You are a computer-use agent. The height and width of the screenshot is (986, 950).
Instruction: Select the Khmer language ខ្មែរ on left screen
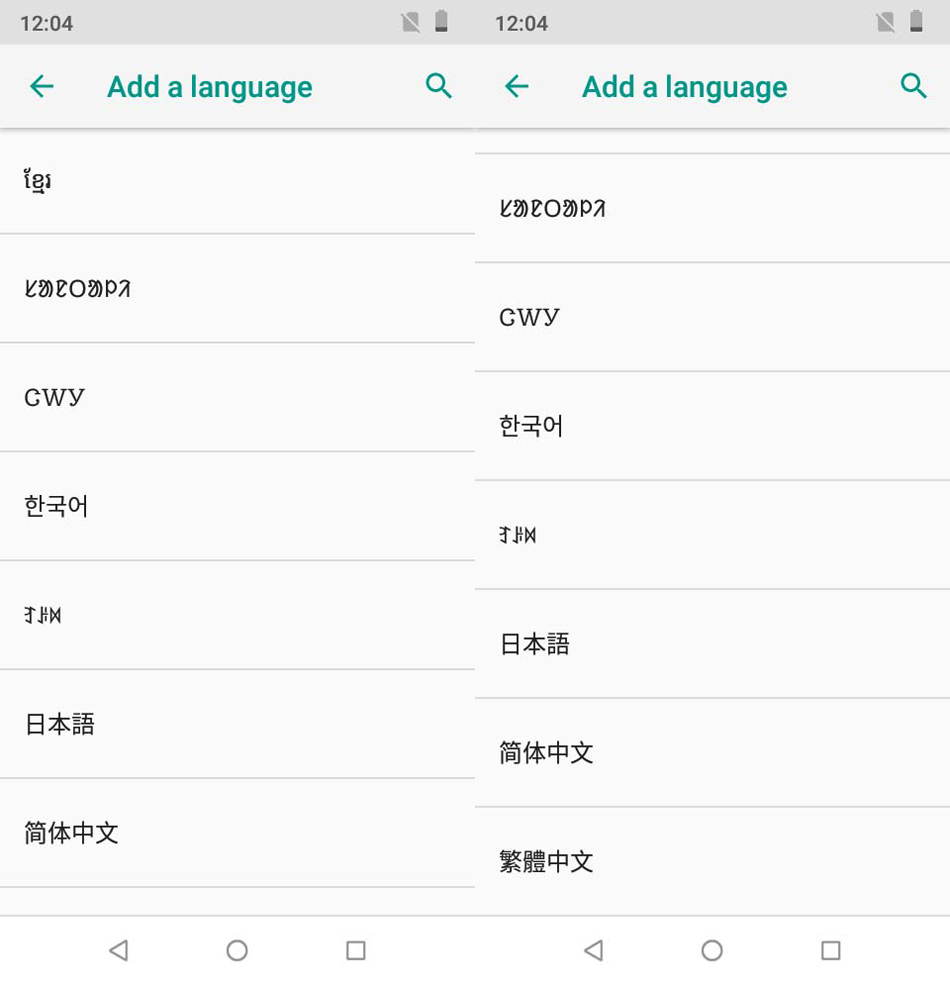pos(237,182)
